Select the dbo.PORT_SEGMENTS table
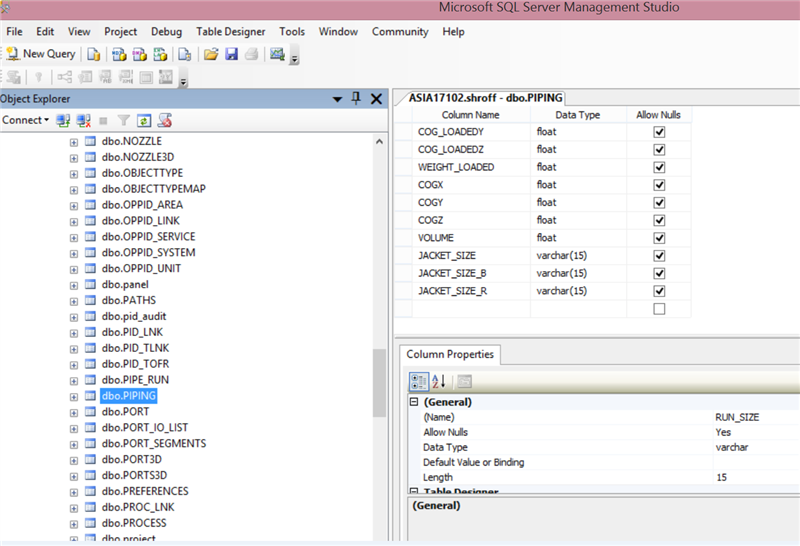 pos(154,443)
